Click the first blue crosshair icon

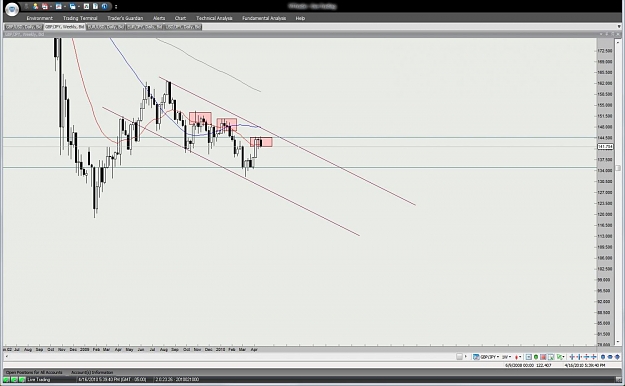point(572,357)
